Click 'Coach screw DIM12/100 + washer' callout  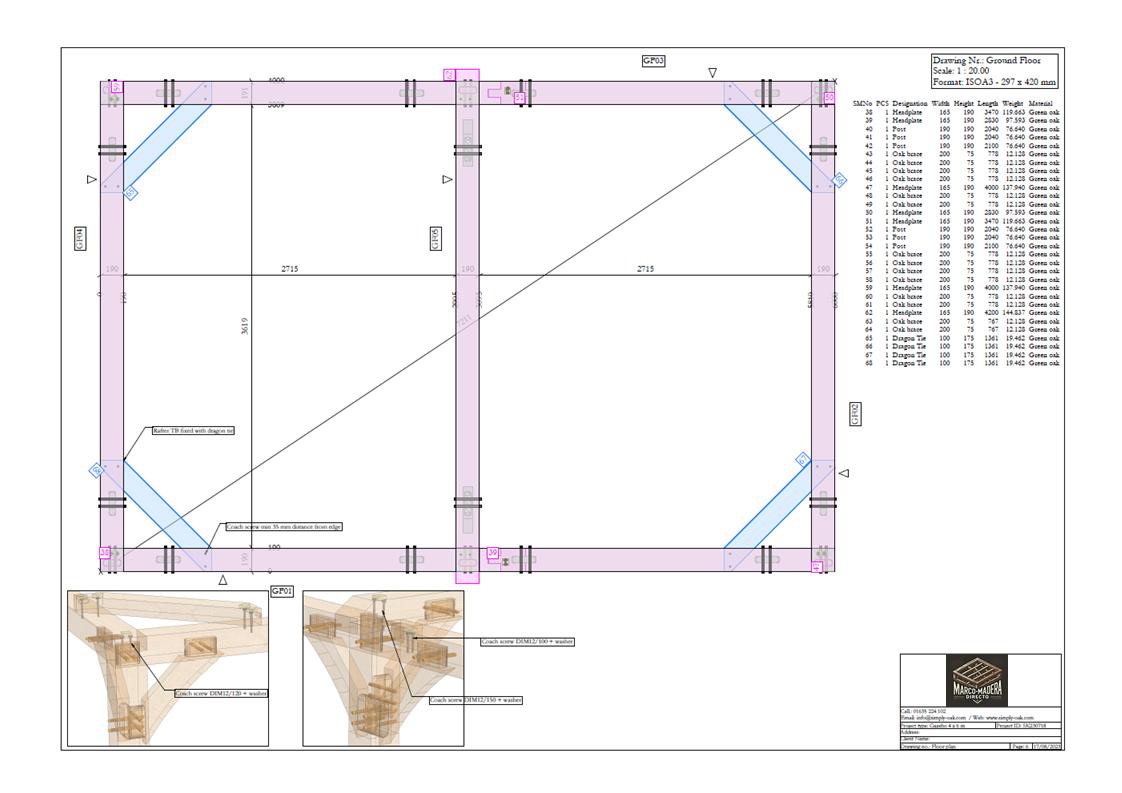tap(527, 641)
